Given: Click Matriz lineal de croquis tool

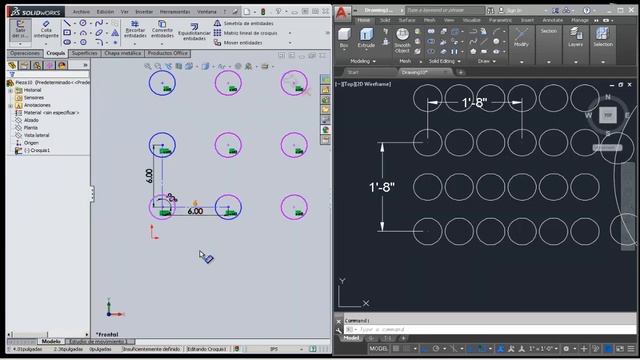Looking at the screenshot, I should [x=246, y=33].
